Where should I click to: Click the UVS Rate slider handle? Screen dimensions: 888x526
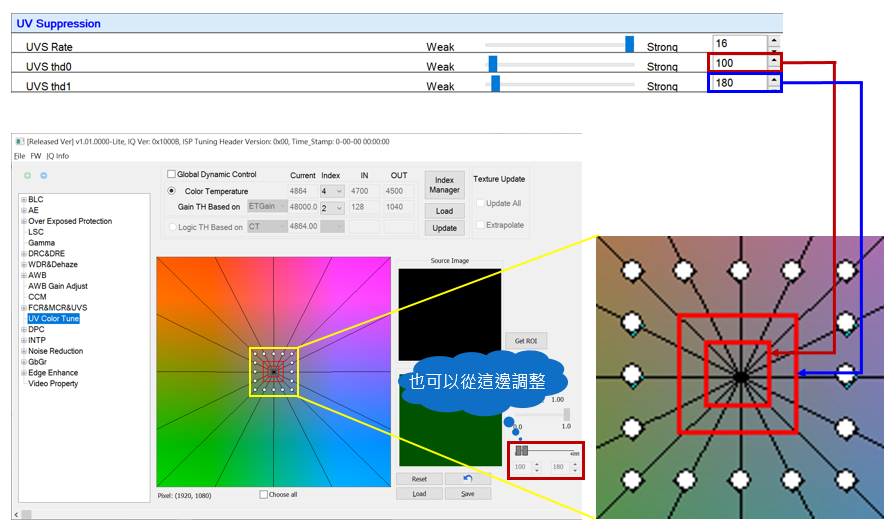point(629,44)
